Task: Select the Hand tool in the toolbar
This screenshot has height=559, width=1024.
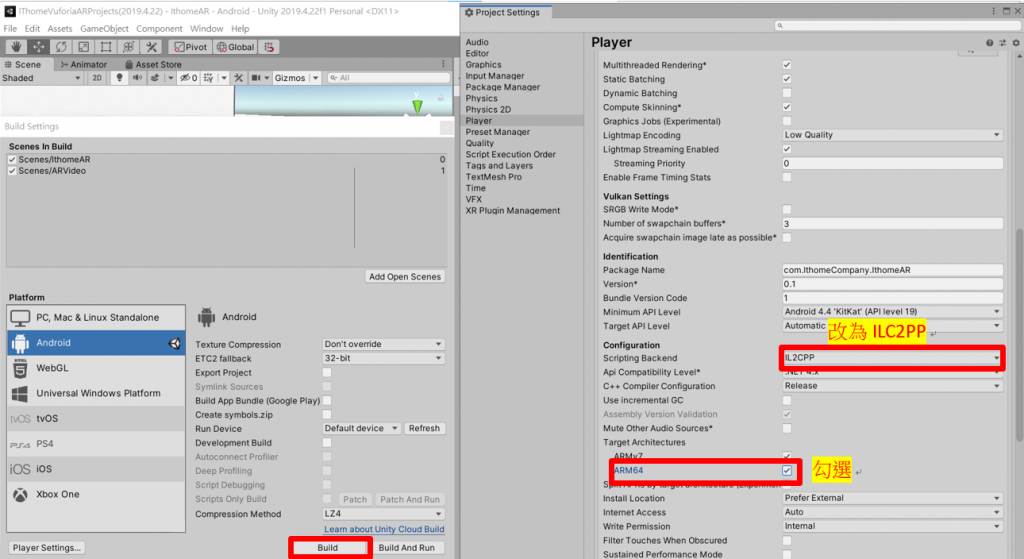Action: tap(16, 47)
